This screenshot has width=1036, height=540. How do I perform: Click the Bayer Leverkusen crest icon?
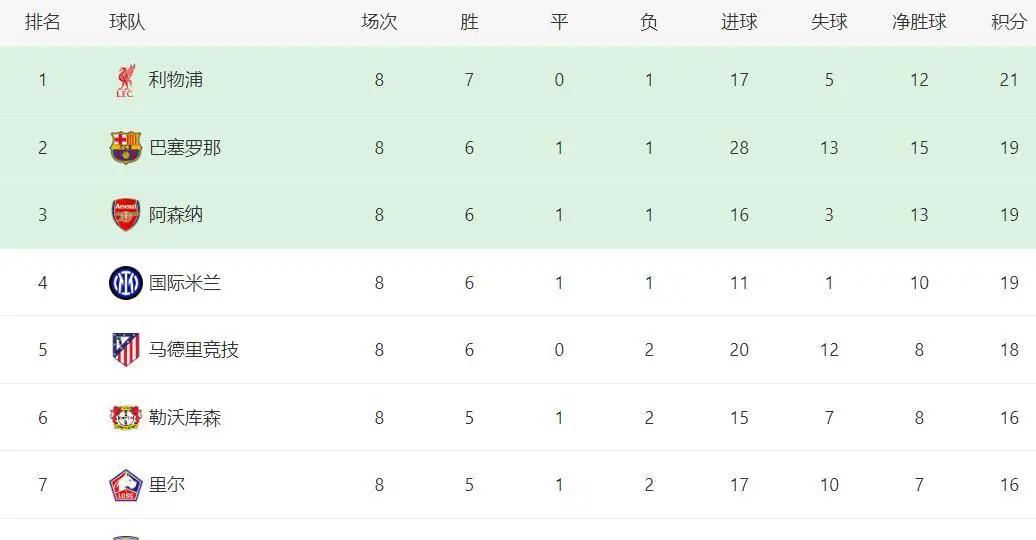125,418
